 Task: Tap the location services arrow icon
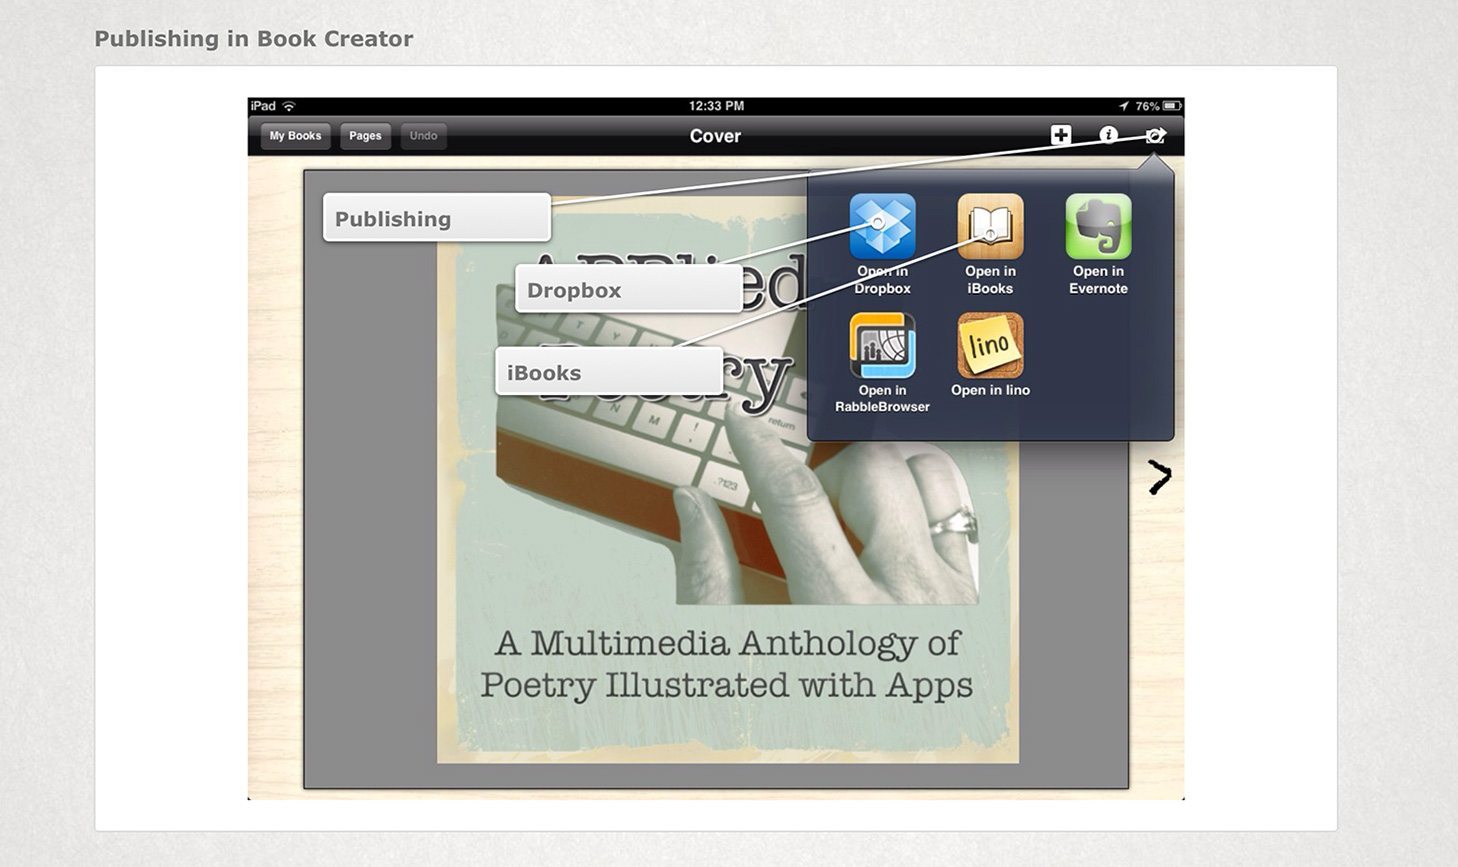click(x=1124, y=106)
